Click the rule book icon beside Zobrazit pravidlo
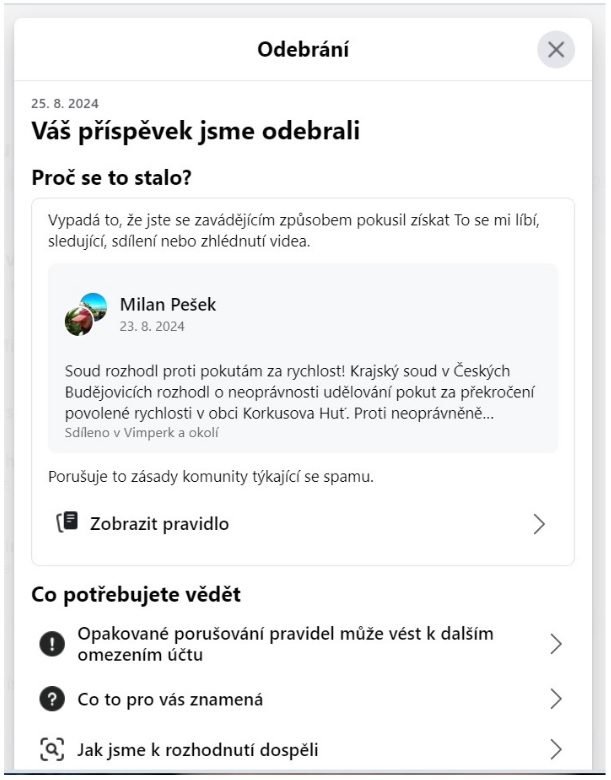The height and width of the screenshot is (780, 611). 66,523
